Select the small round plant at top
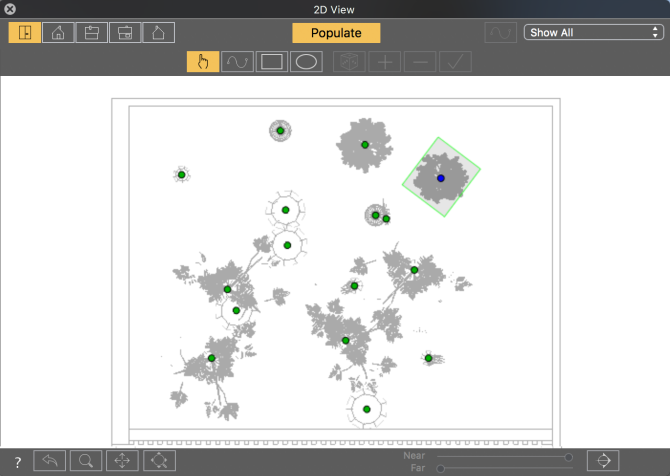 coord(280,131)
